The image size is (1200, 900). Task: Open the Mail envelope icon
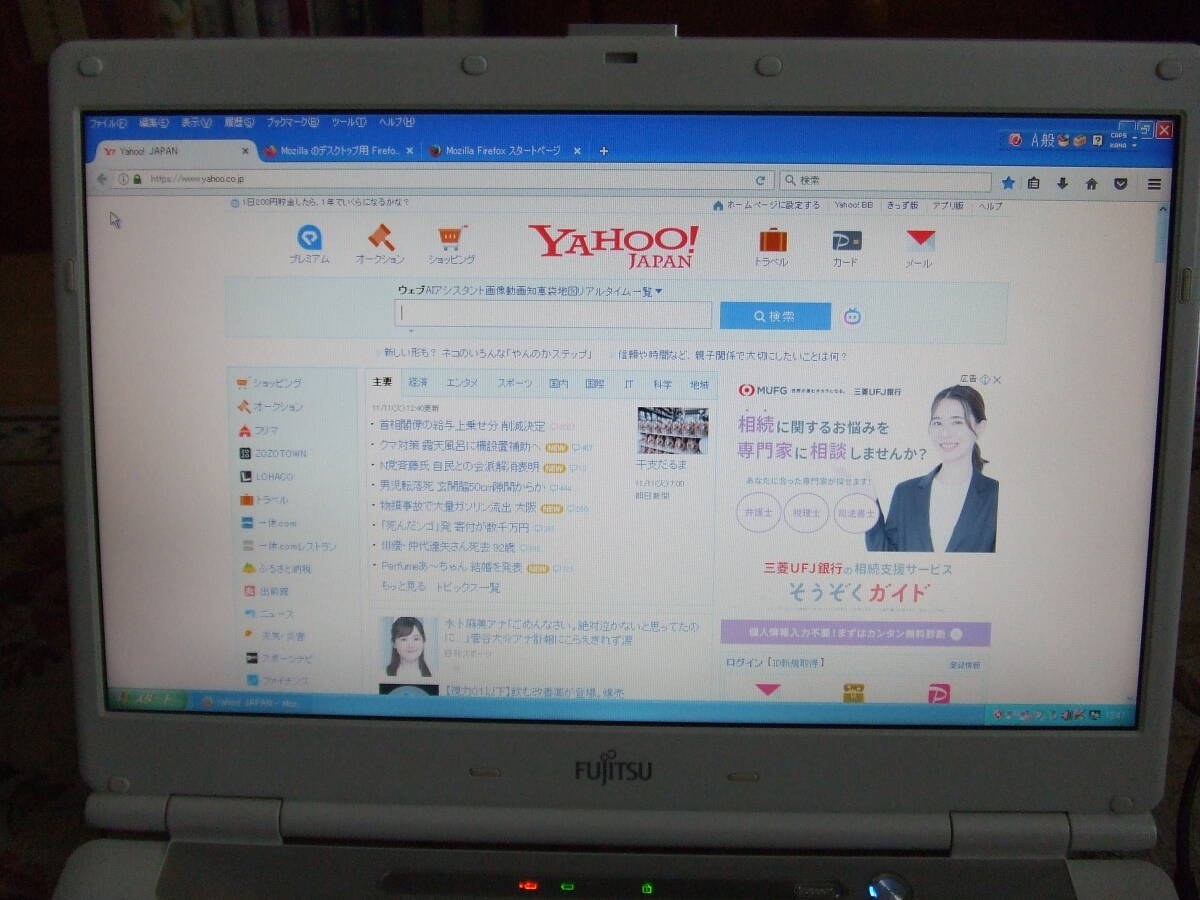[920, 241]
